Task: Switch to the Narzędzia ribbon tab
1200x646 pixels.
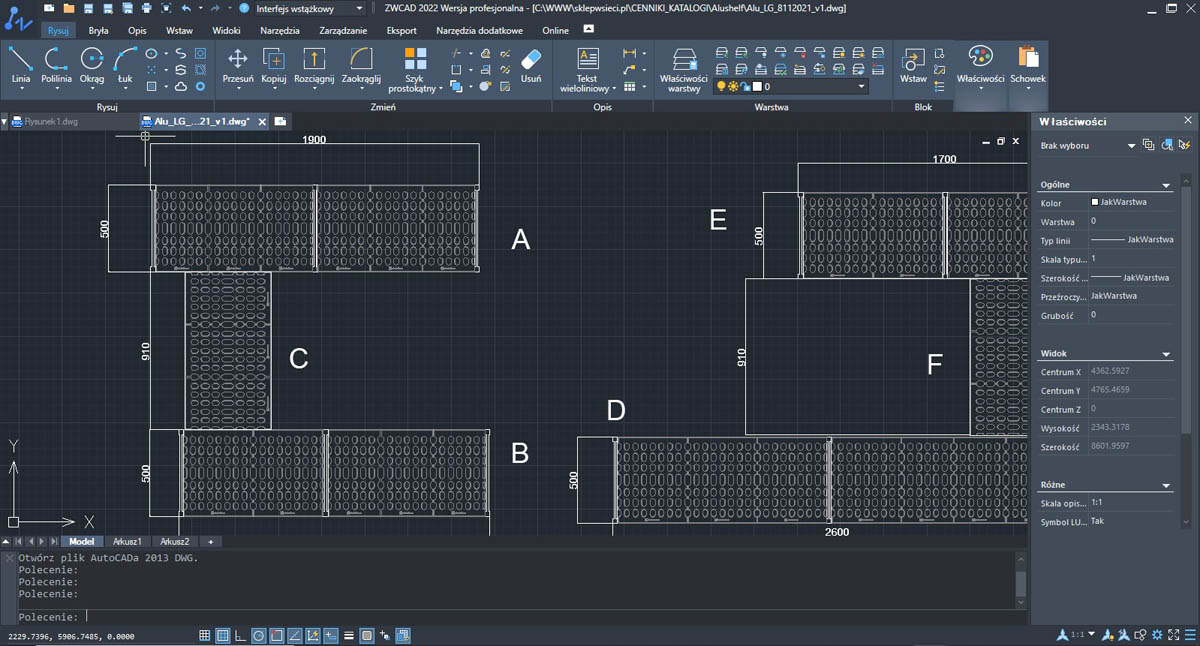Action: tap(280, 31)
